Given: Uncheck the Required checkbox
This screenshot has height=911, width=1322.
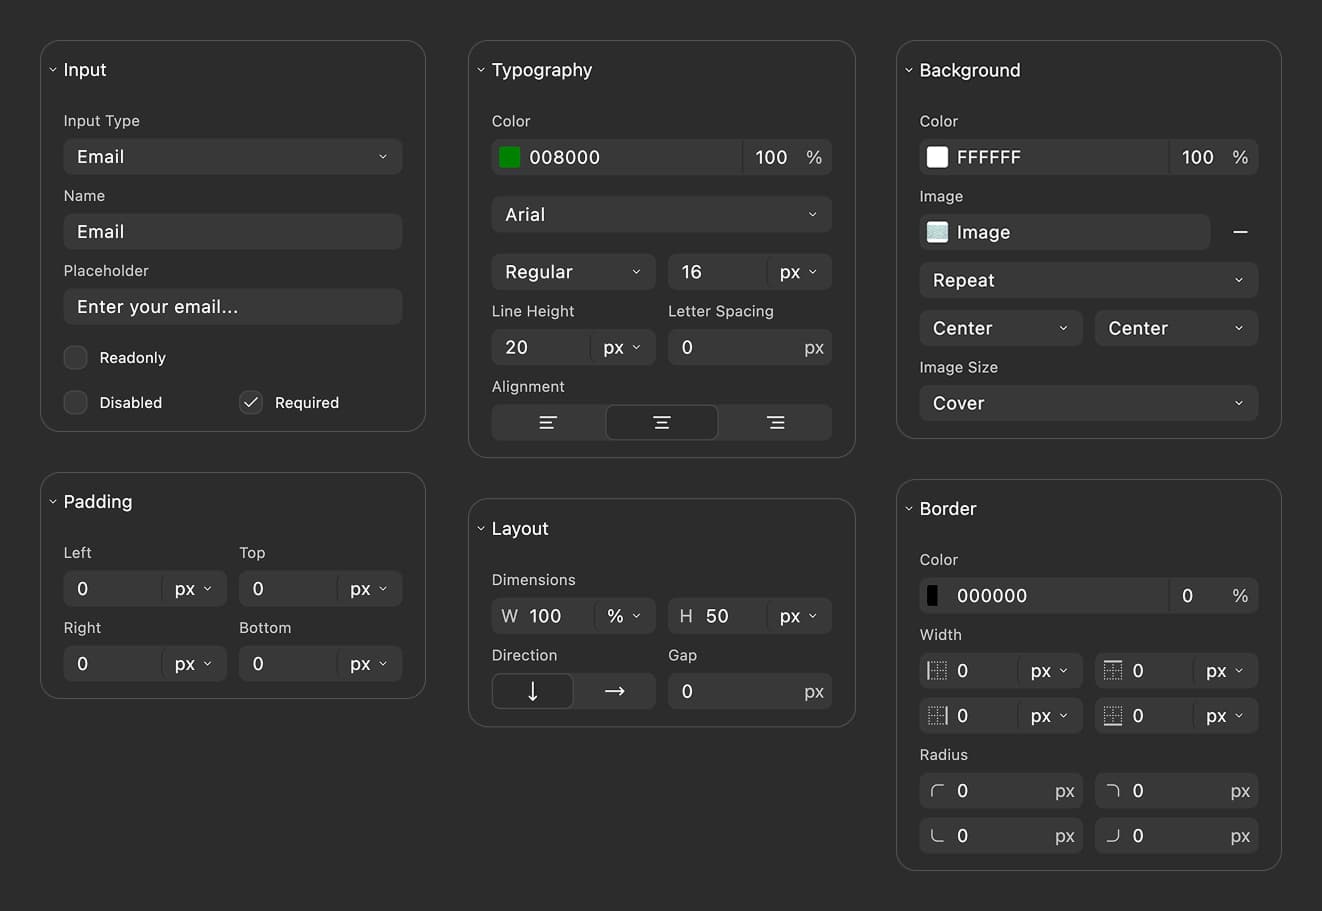Looking at the screenshot, I should [250, 402].
